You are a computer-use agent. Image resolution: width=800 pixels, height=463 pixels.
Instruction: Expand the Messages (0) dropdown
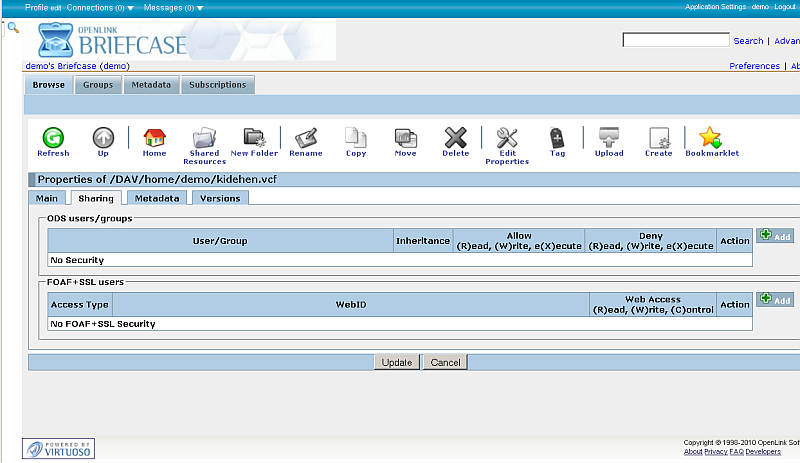click(173, 8)
